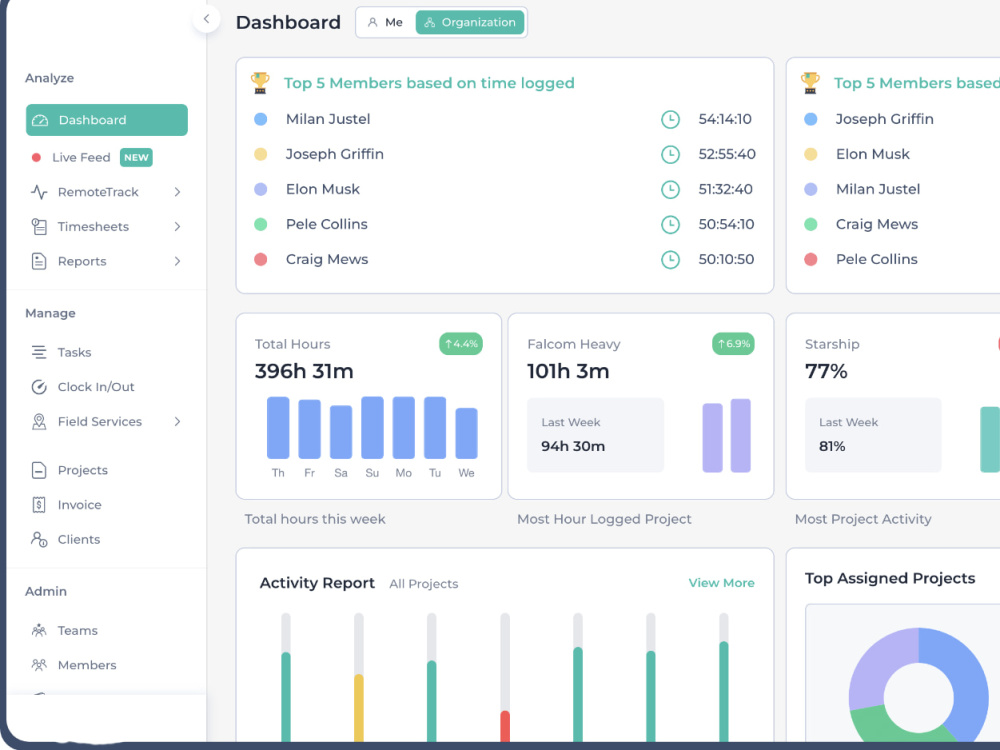Click trophy icon on time logged card
1000x750 pixels.
260,83
